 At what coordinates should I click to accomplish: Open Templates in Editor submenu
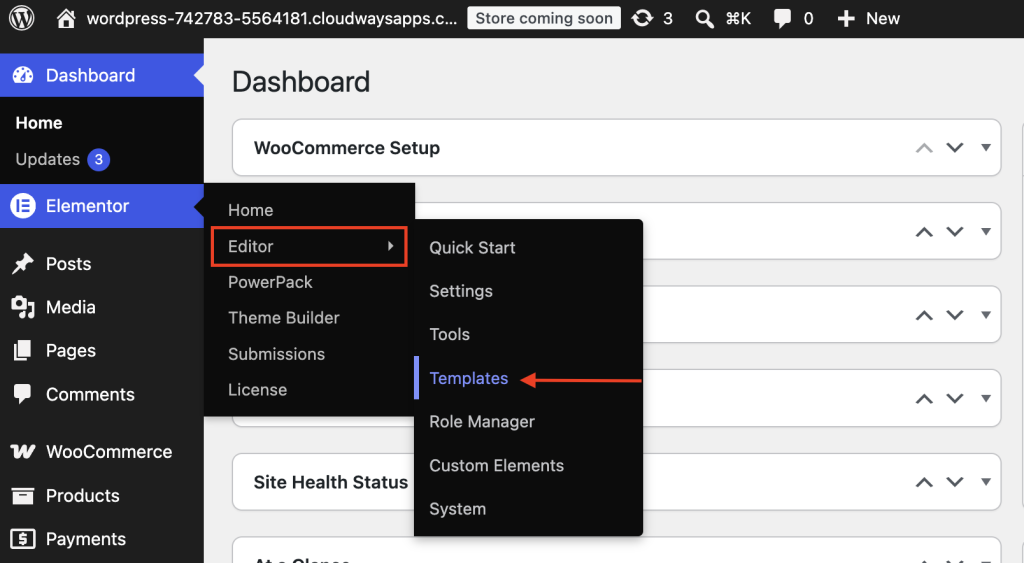pyautogui.click(x=469, y=378)
